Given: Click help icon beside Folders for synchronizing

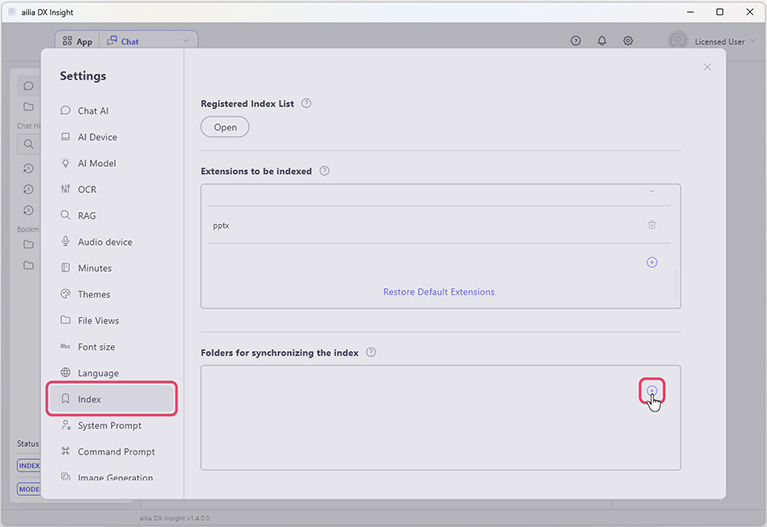Looking at the screenshot, I should tap(371, 352).
